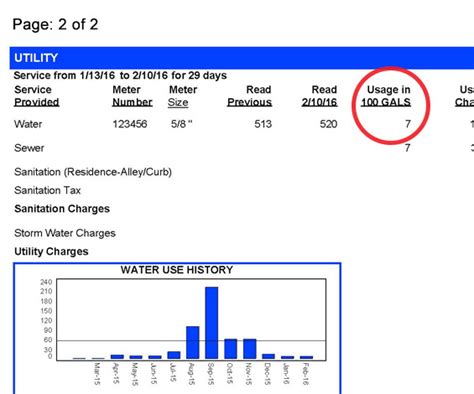474x394 pixels.
Task: Click the 'Page: 2 of 2' text
Action: coord(55,25)
